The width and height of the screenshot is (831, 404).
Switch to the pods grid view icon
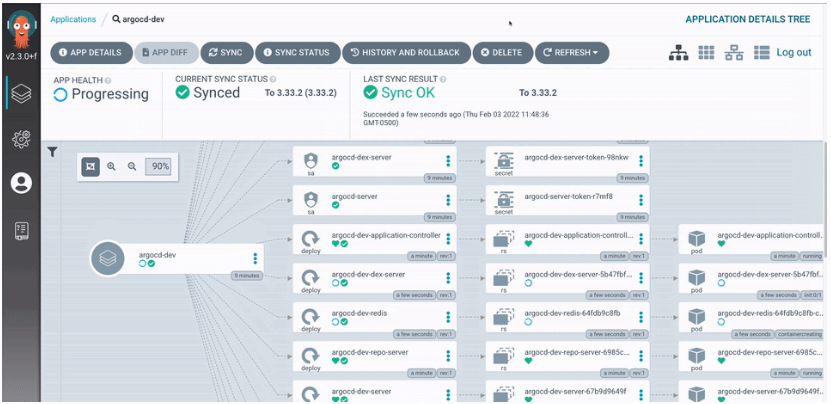tap(706, 52)
